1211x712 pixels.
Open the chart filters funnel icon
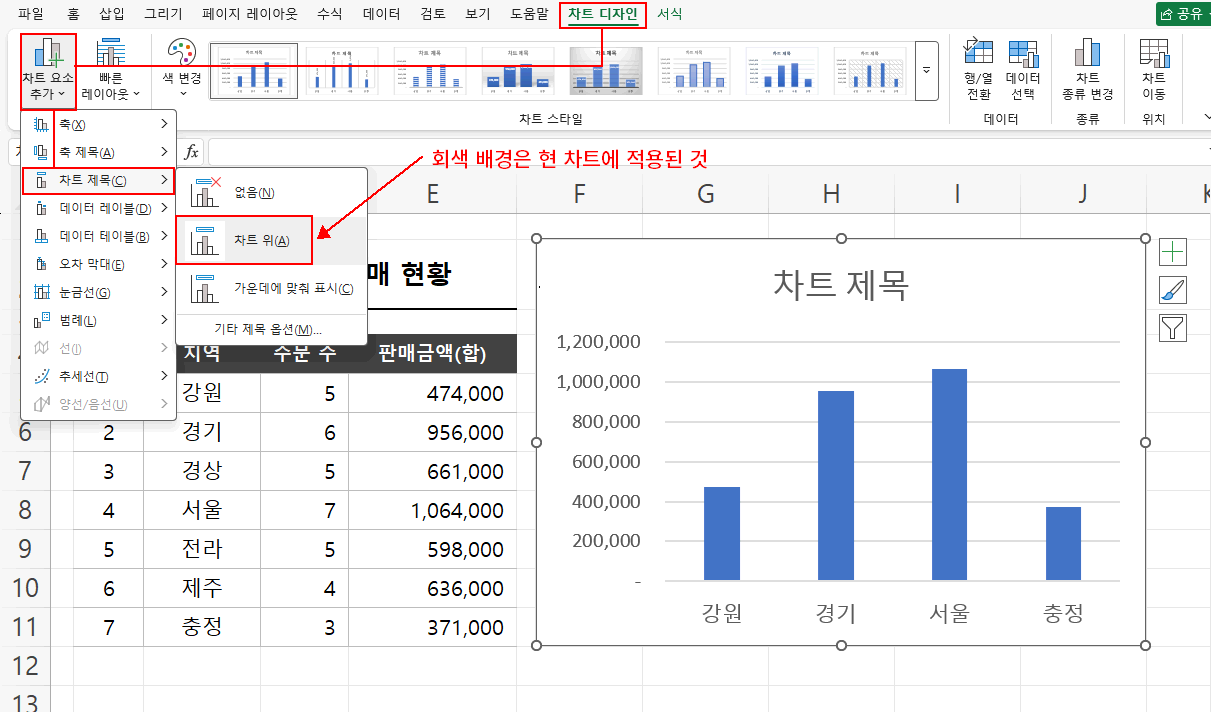click(x=1172, y=327)
